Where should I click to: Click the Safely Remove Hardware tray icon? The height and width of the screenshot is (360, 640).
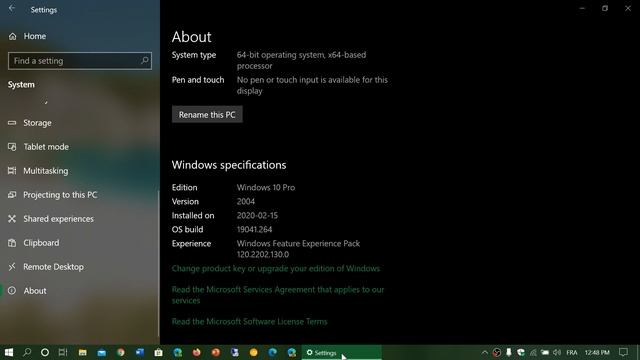509,352
